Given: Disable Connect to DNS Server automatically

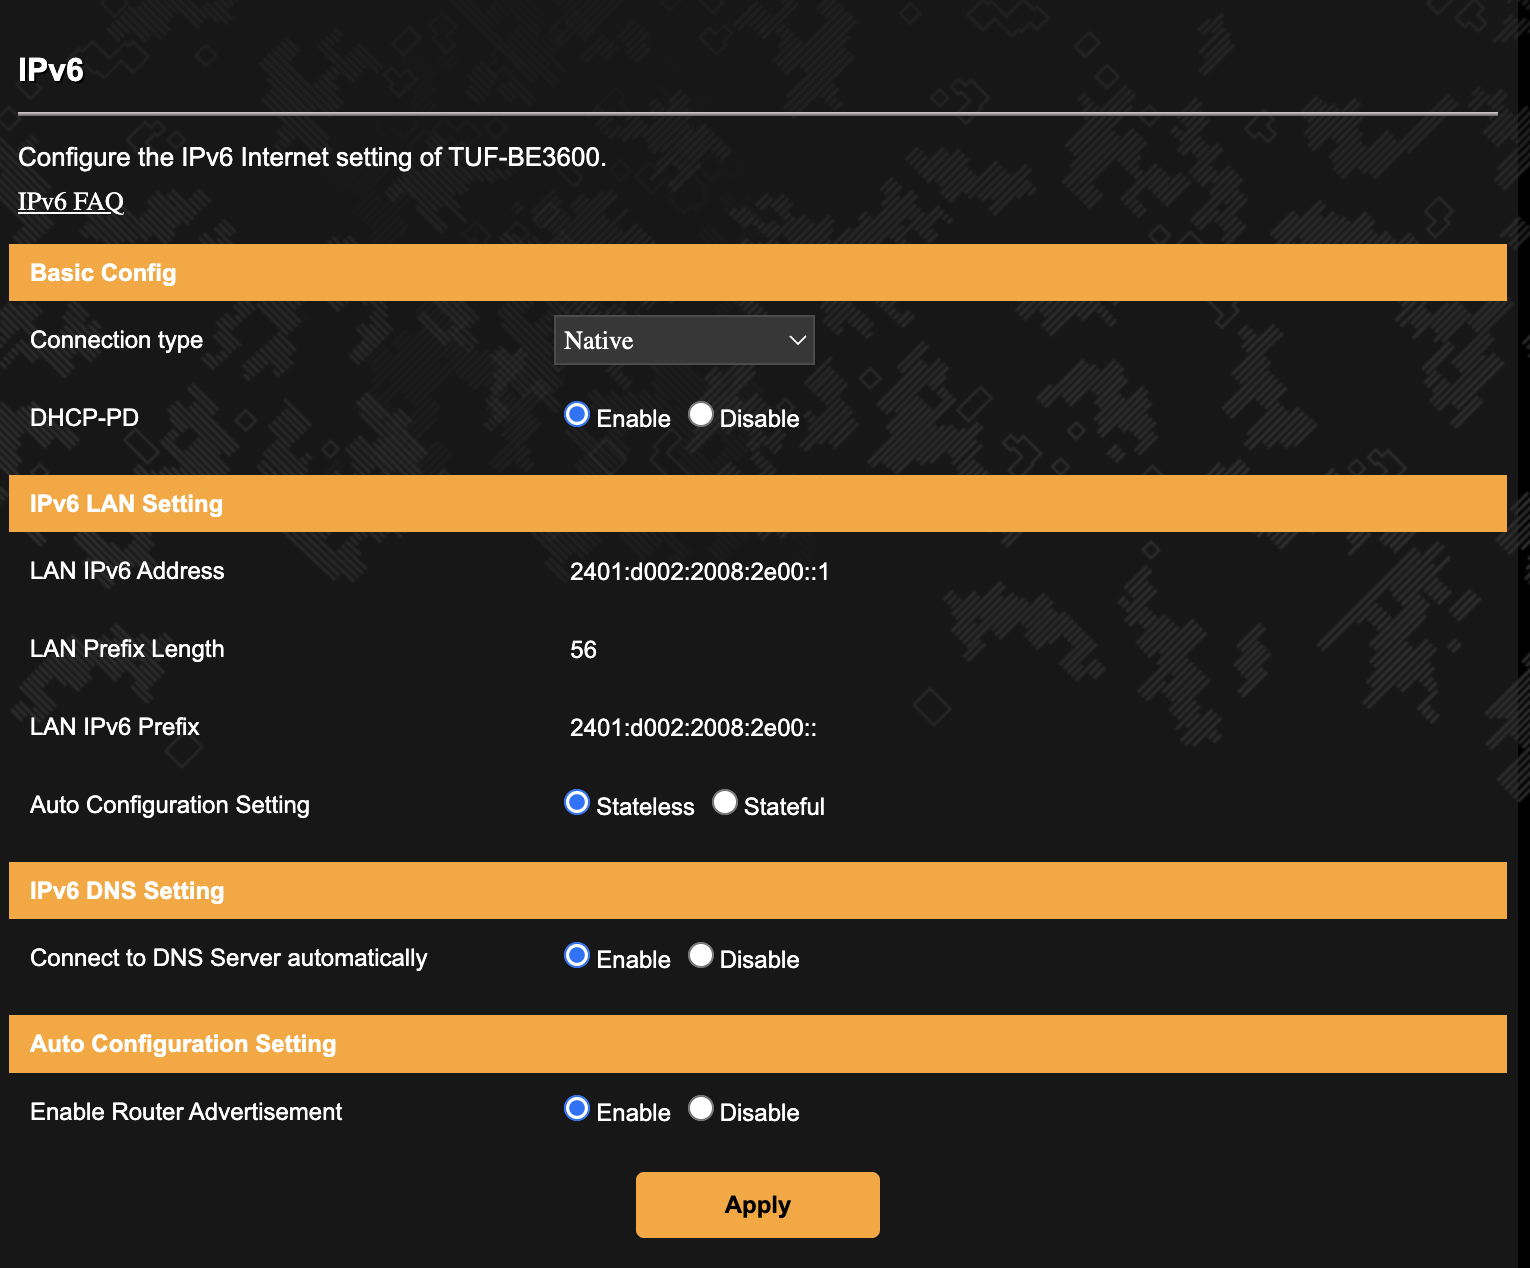Looking at the screenshot, I should click(x=701, y=956).
